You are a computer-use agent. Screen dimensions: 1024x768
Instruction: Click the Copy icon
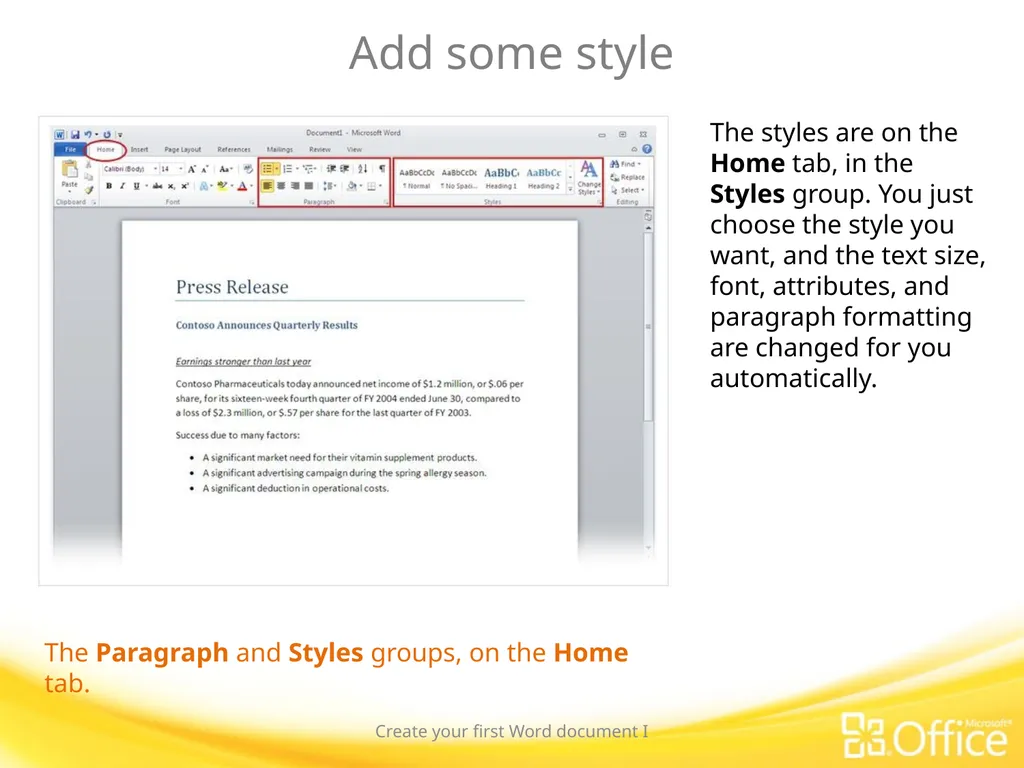pyautogui.click(x=89, y=176)
